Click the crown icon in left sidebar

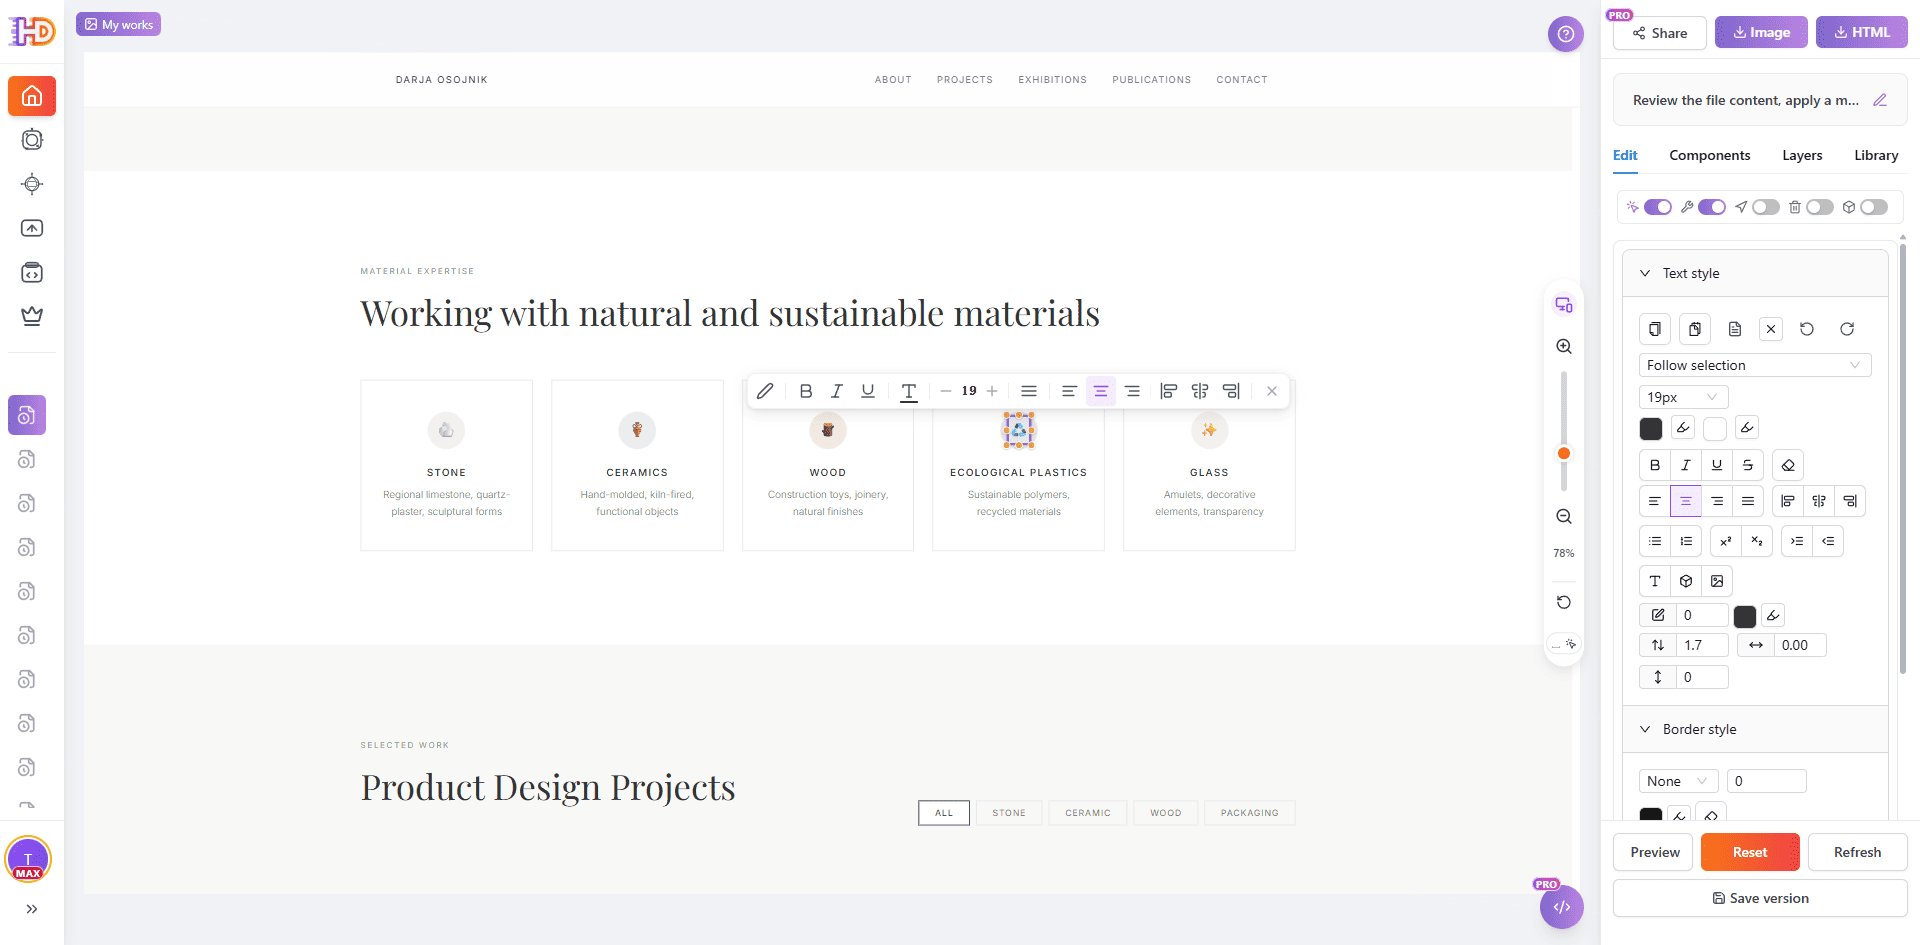[x=32, y=316]
